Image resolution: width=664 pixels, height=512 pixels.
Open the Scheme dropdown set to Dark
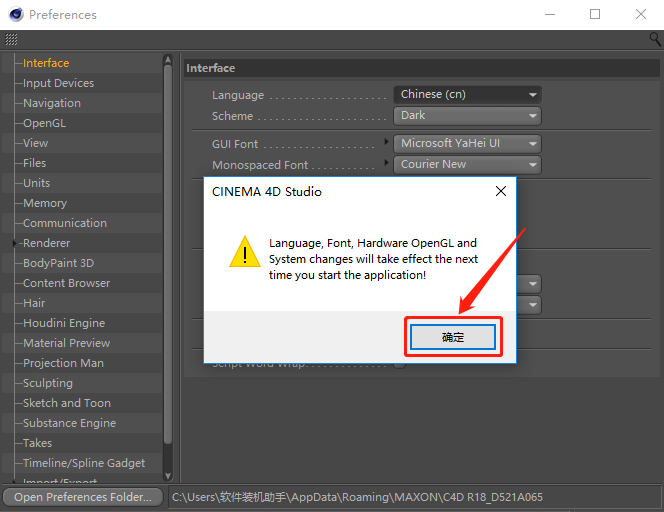[468, 116]
